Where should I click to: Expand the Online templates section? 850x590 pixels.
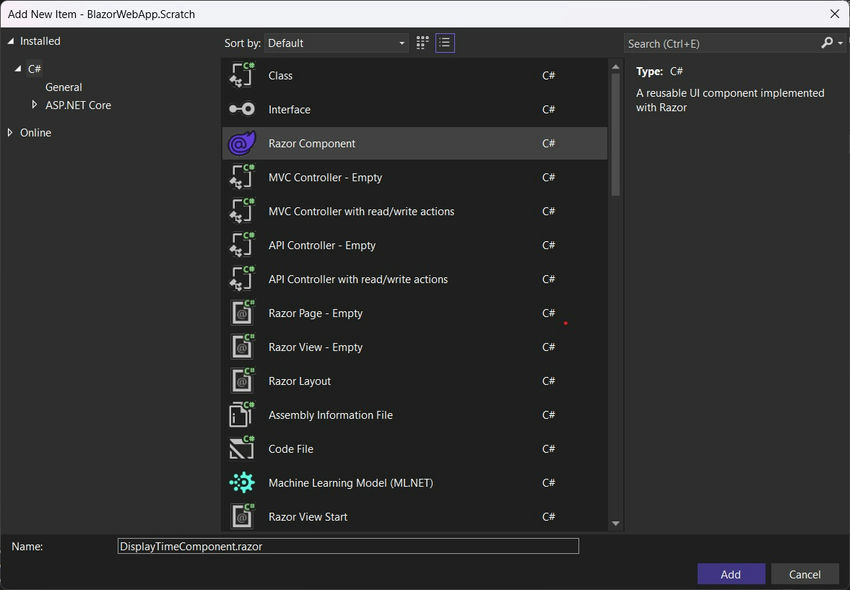(10, 132)
